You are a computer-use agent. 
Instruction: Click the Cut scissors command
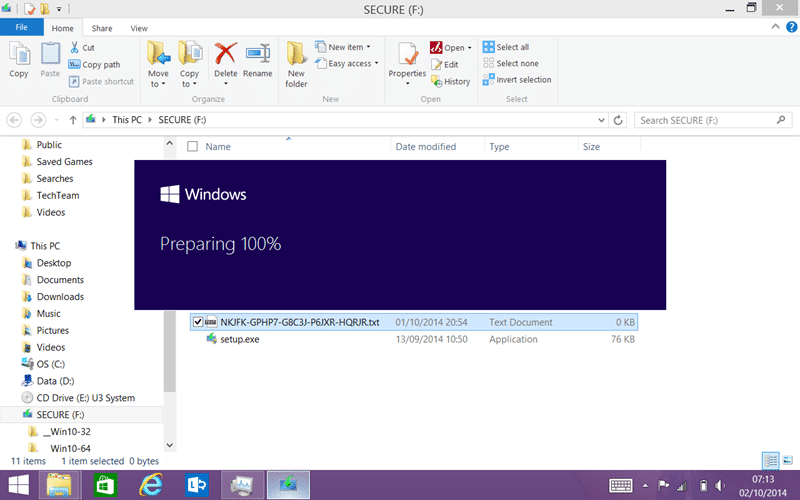(82, 47)
